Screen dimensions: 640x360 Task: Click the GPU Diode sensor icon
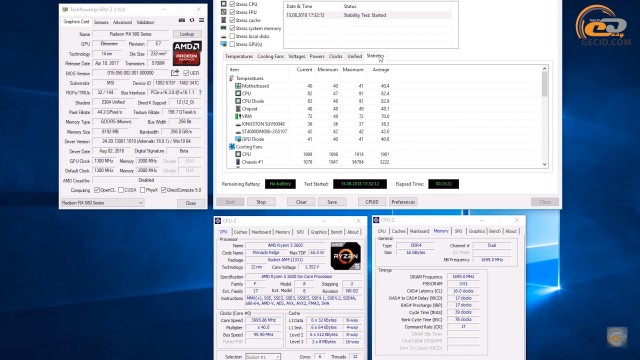click(x=238, y=139)
